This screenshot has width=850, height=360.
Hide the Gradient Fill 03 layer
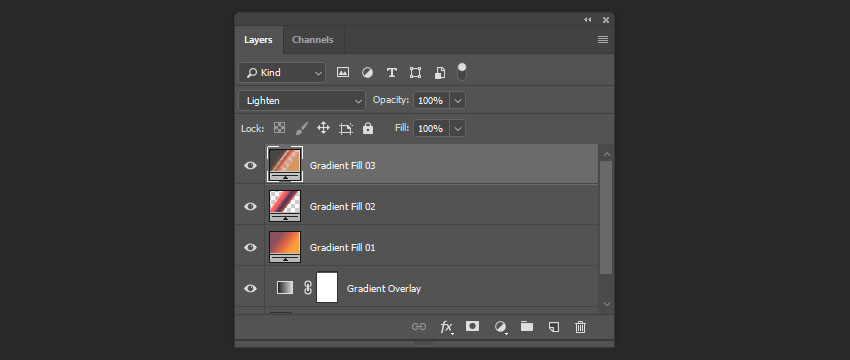tap(250, 165)
